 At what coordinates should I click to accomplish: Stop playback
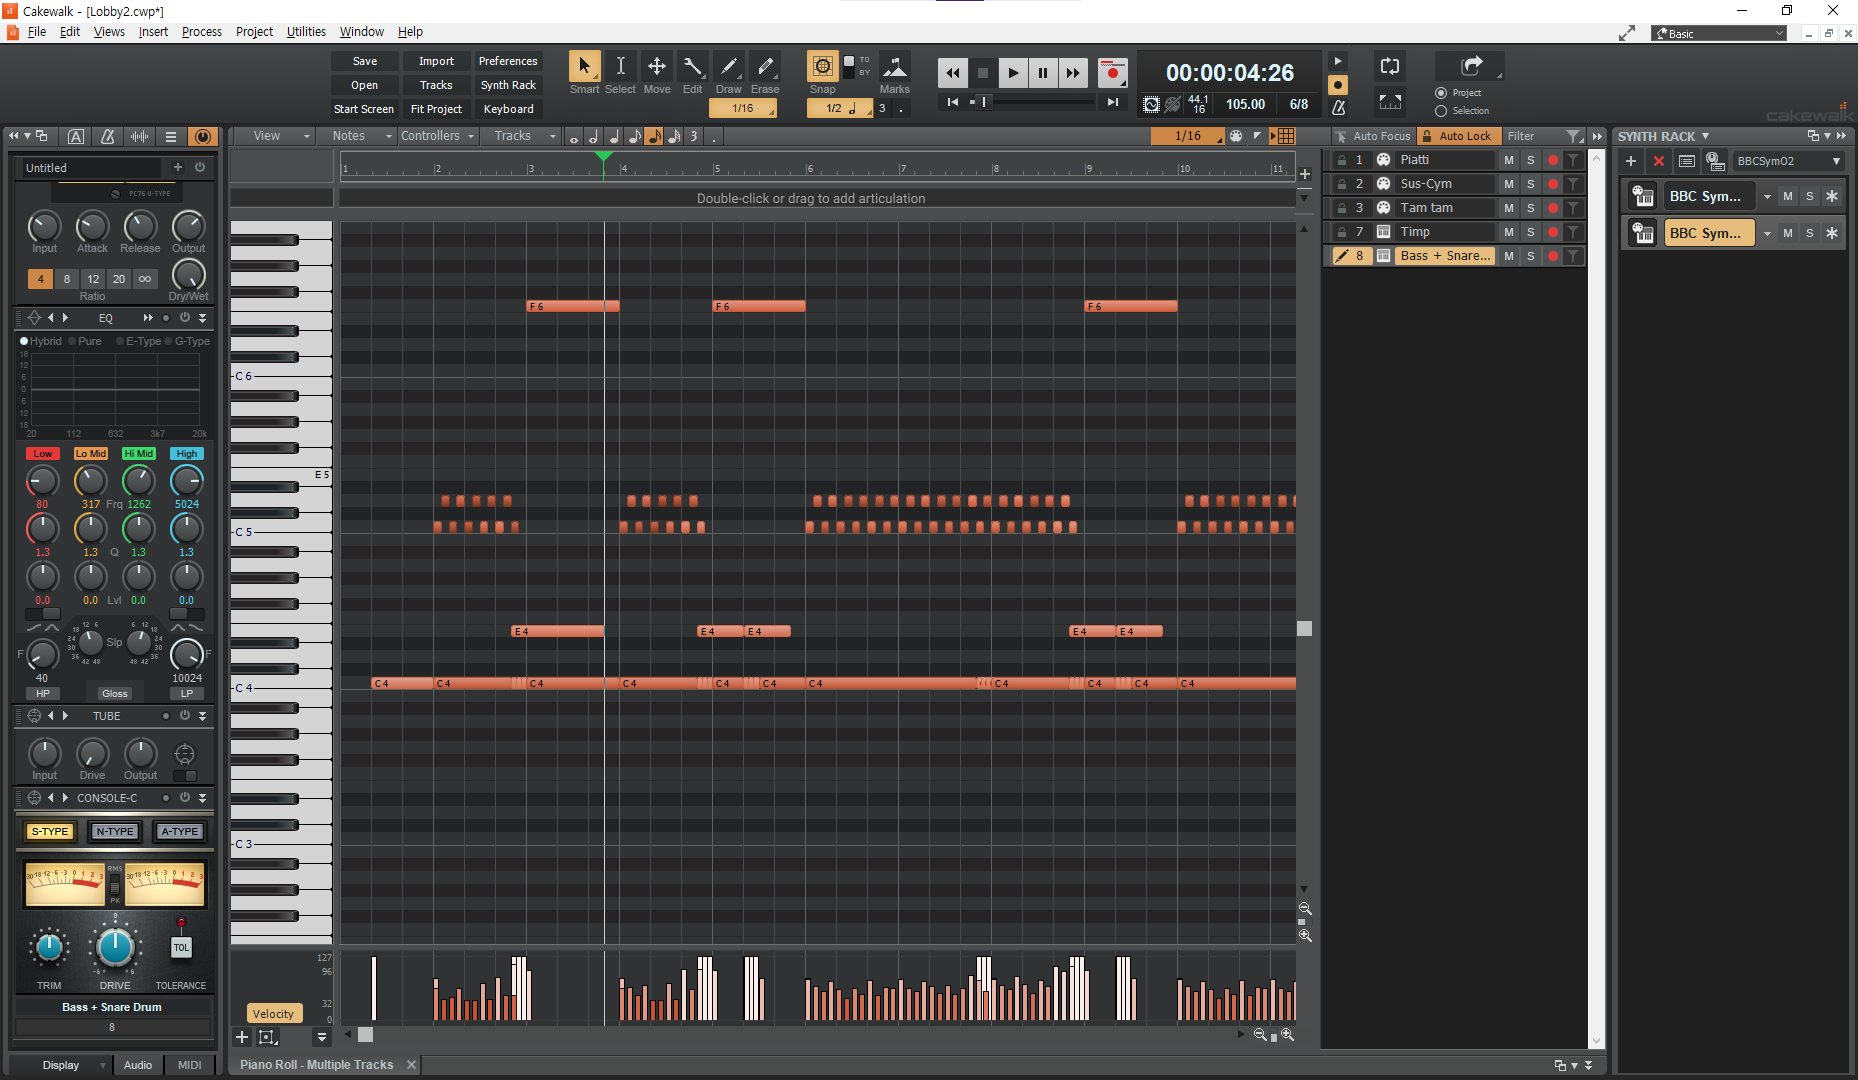tap(983, 73)
